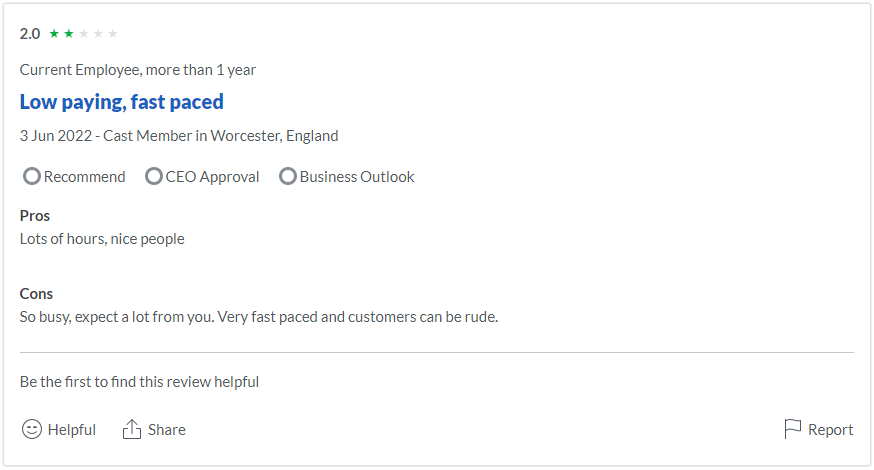Select the Business Outlook circle indicator
The width and height of the screenshot is (874, 470).
[288, 176]
